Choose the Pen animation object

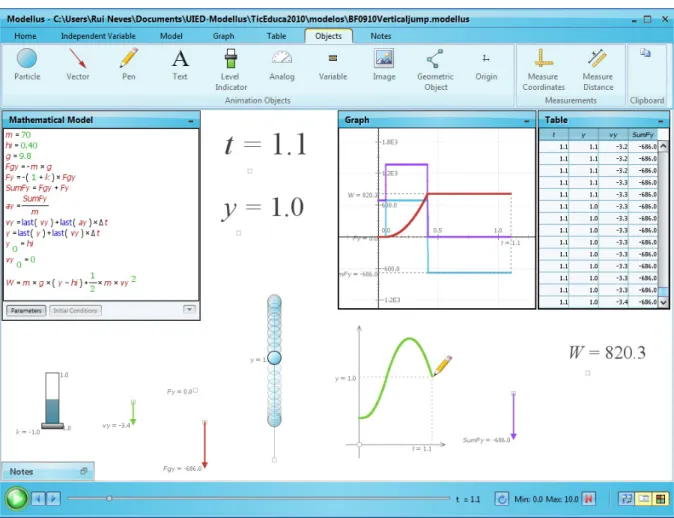click(x=129, y=64)
